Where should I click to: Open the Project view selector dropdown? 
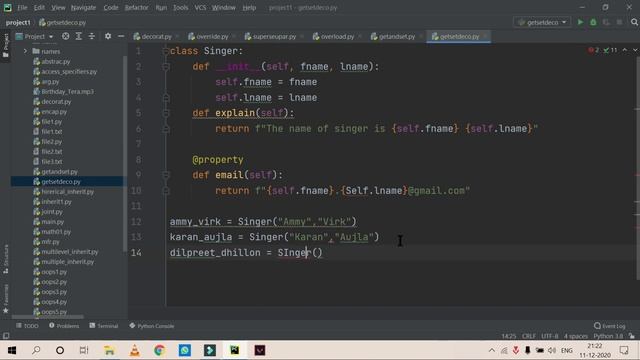click(x=35, y=36)
